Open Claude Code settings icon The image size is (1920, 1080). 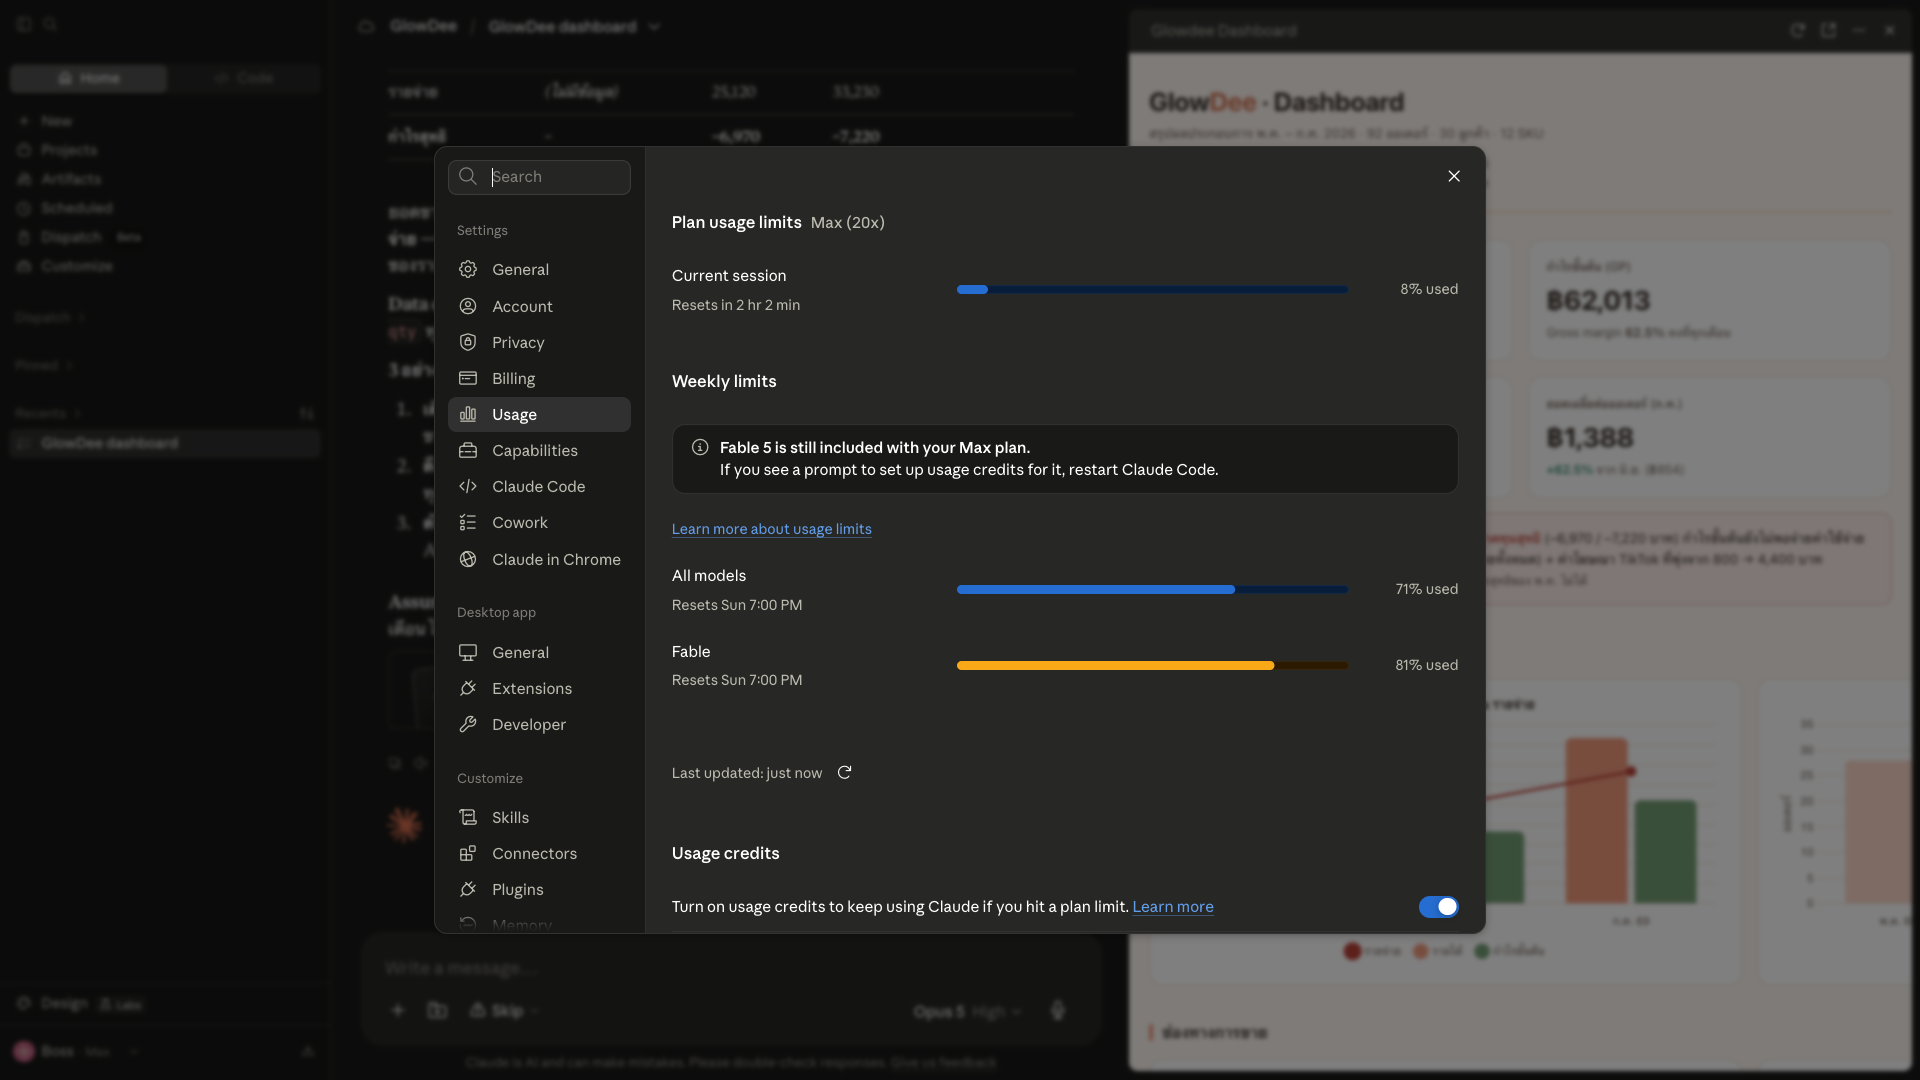467,486
